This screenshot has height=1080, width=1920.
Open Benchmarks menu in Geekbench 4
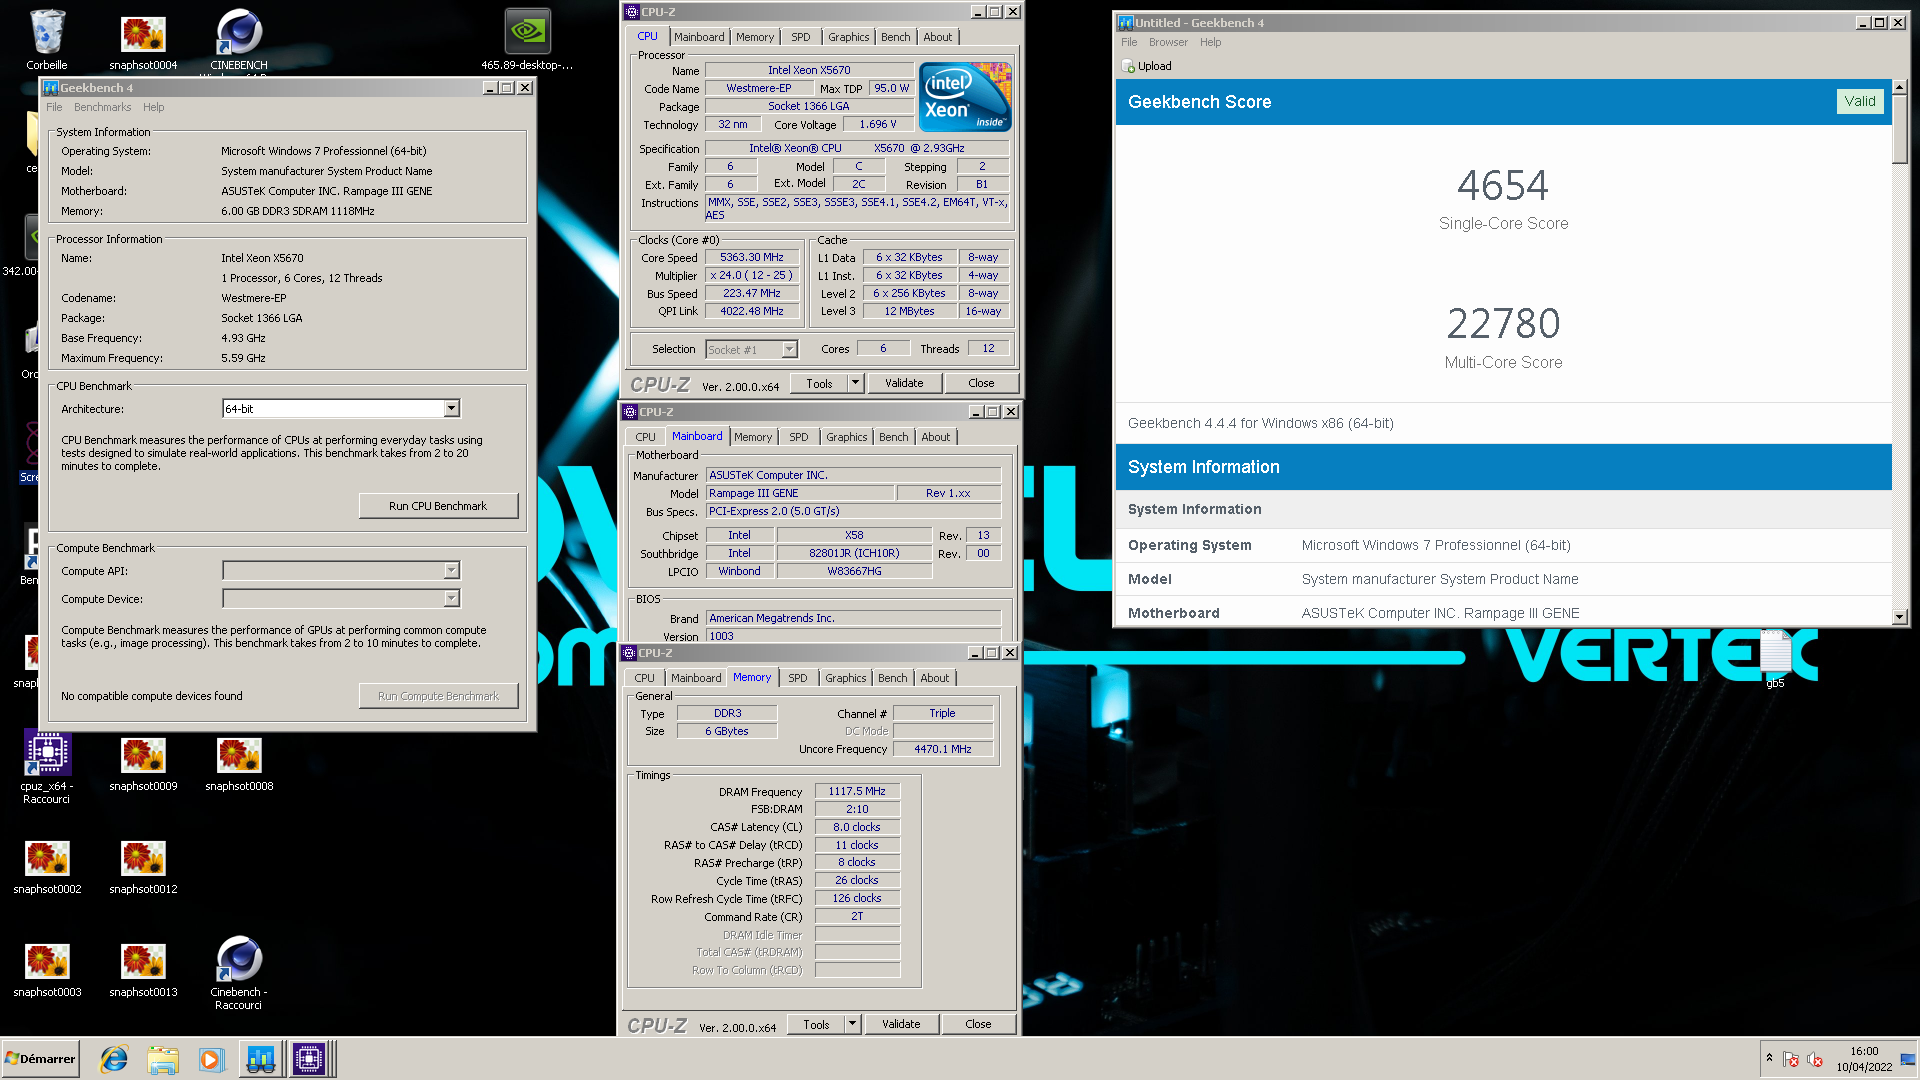click(103, 107)
